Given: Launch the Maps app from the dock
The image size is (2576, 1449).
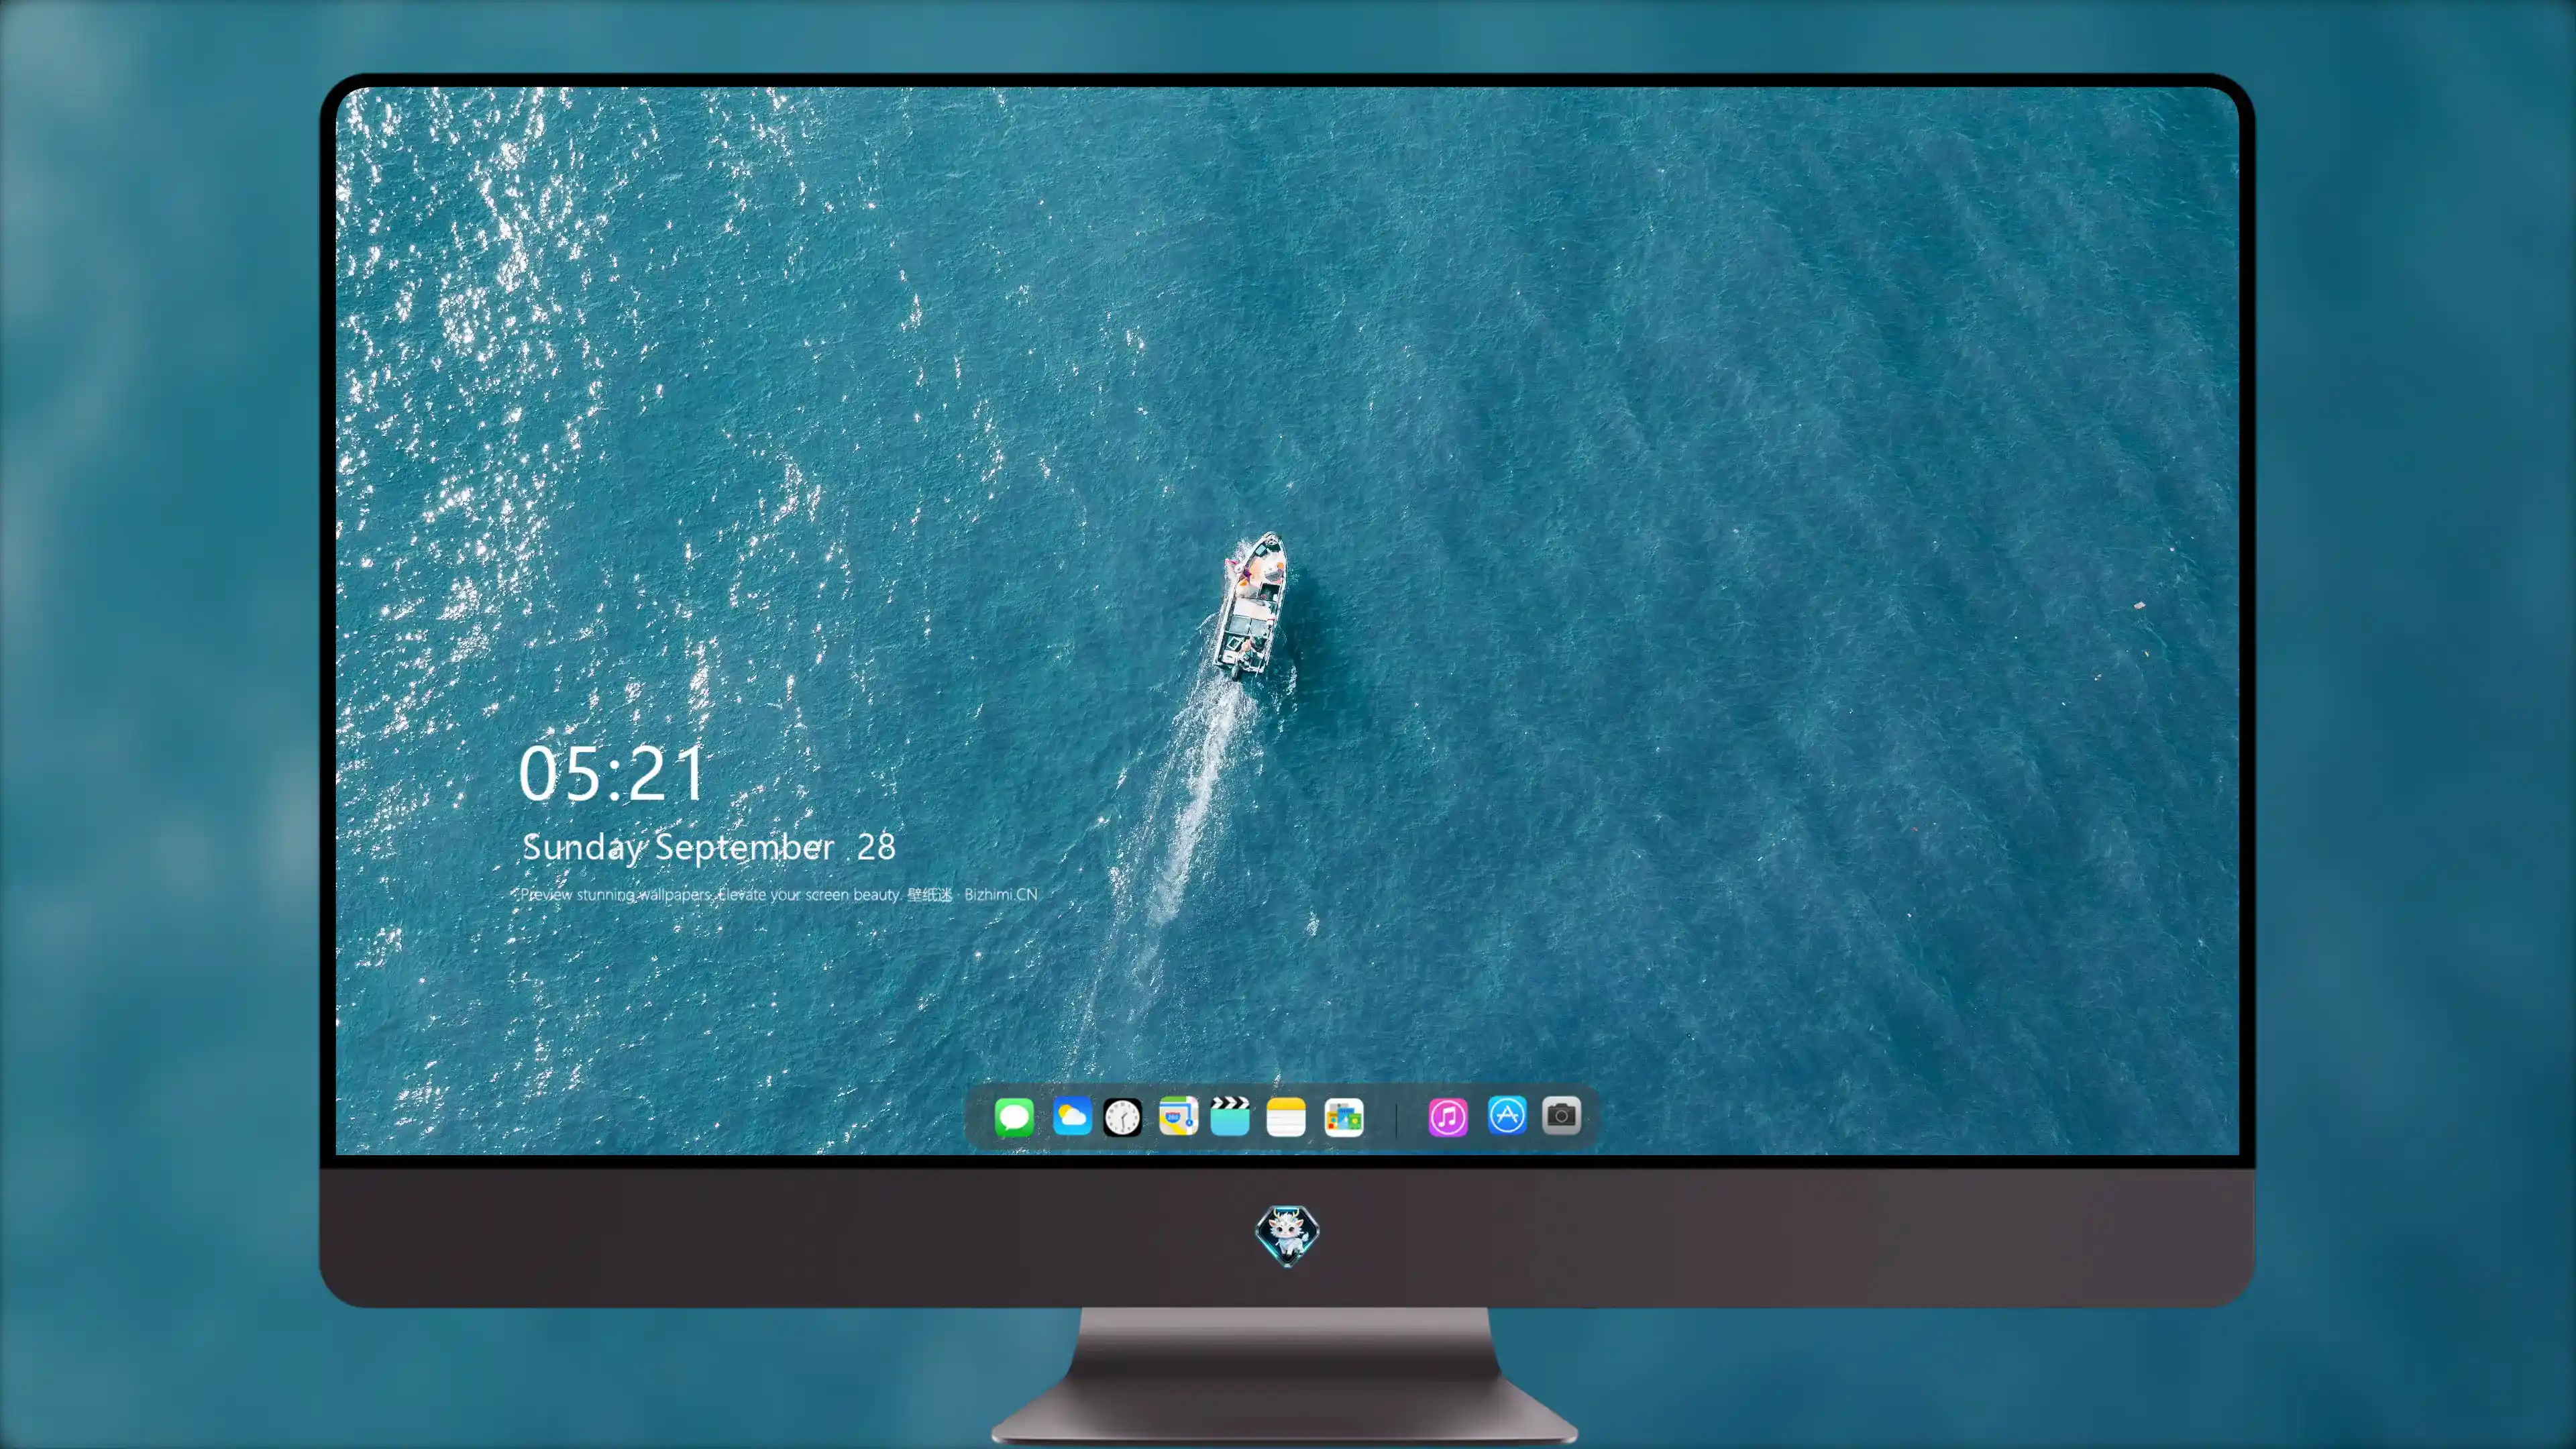Looking at the screenshot, I should 1178,1116.
